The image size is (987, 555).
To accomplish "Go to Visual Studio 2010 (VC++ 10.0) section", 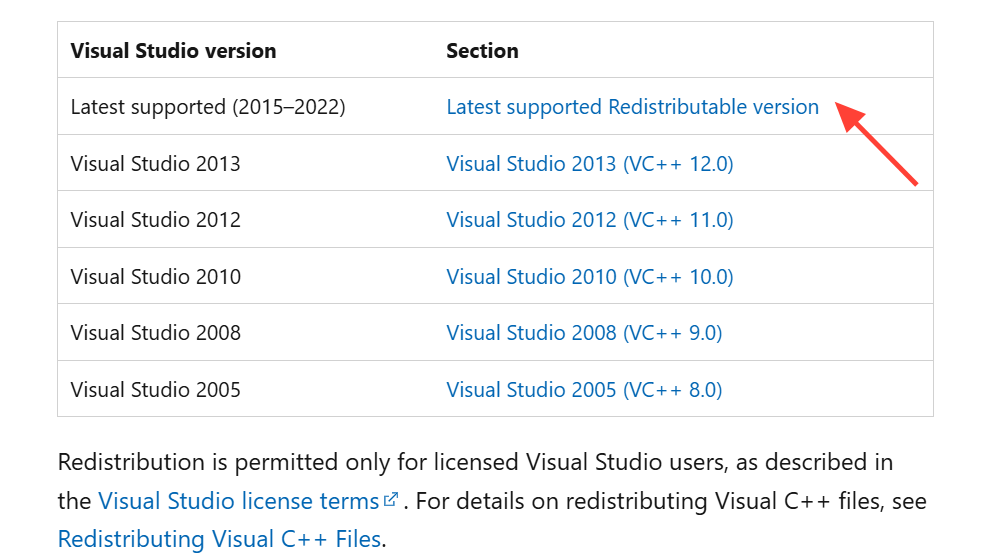I will tap(589, 276).
